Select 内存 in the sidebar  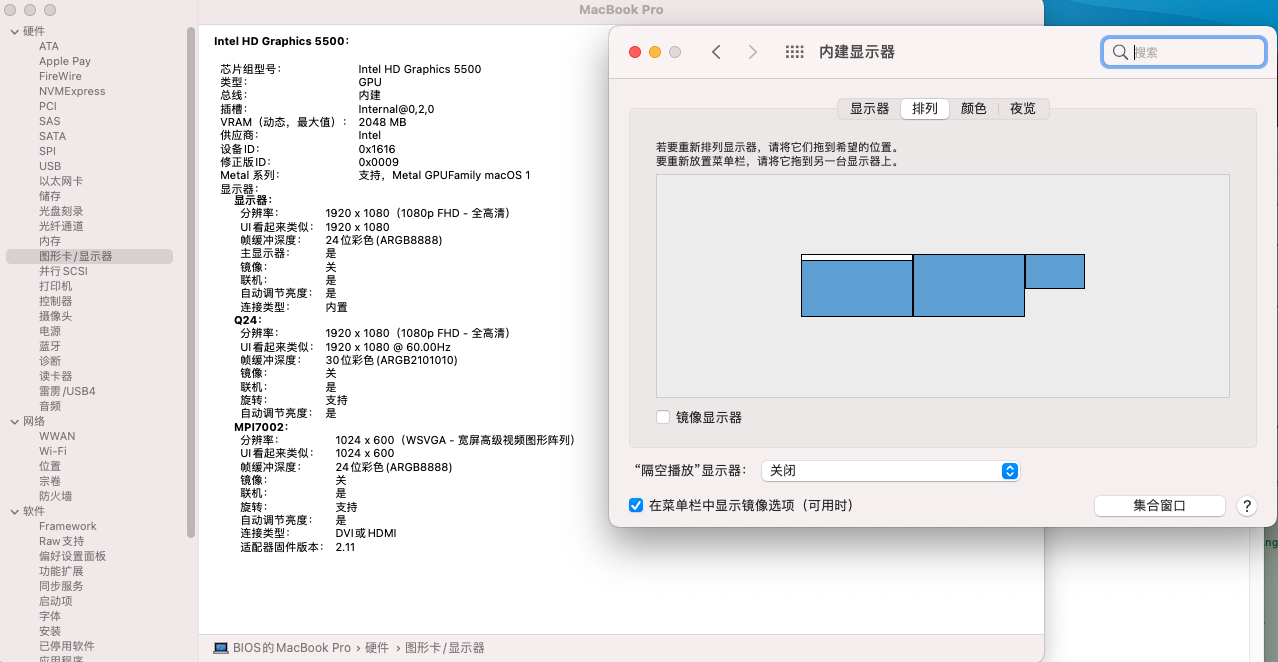click(x=50, y=241)
